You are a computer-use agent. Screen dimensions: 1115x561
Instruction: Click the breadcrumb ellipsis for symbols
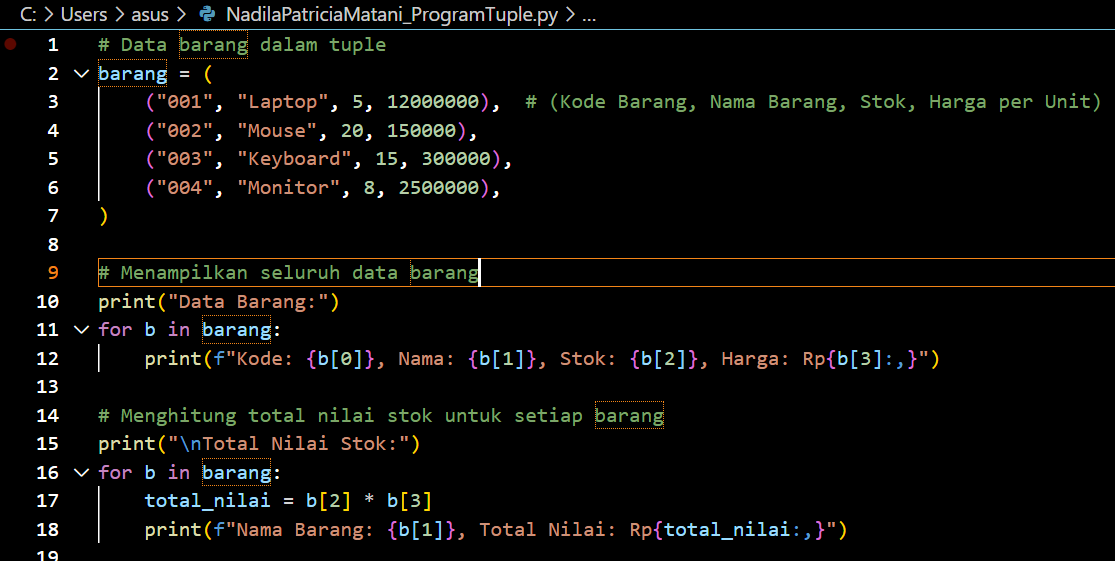pos(589,16)
